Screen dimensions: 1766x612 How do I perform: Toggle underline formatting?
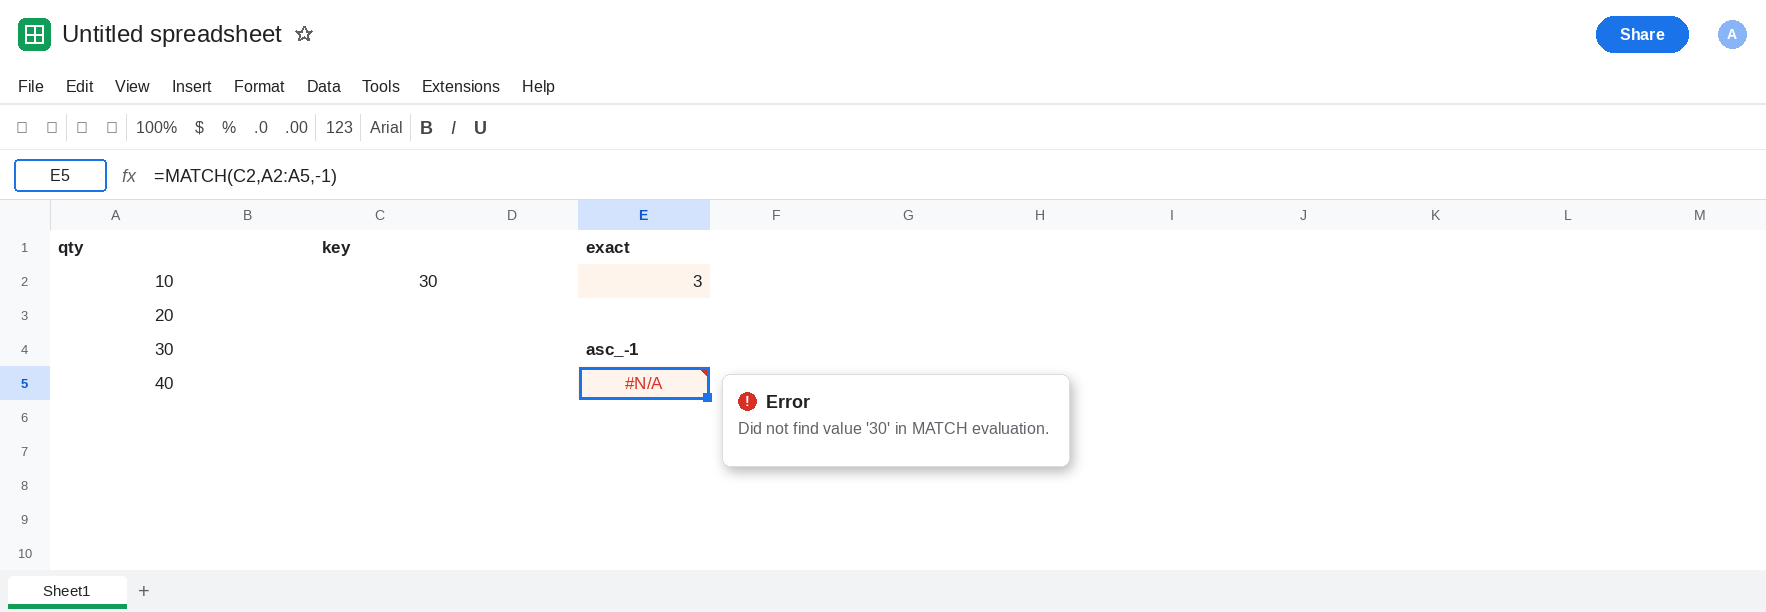click(x=480, y=127)
